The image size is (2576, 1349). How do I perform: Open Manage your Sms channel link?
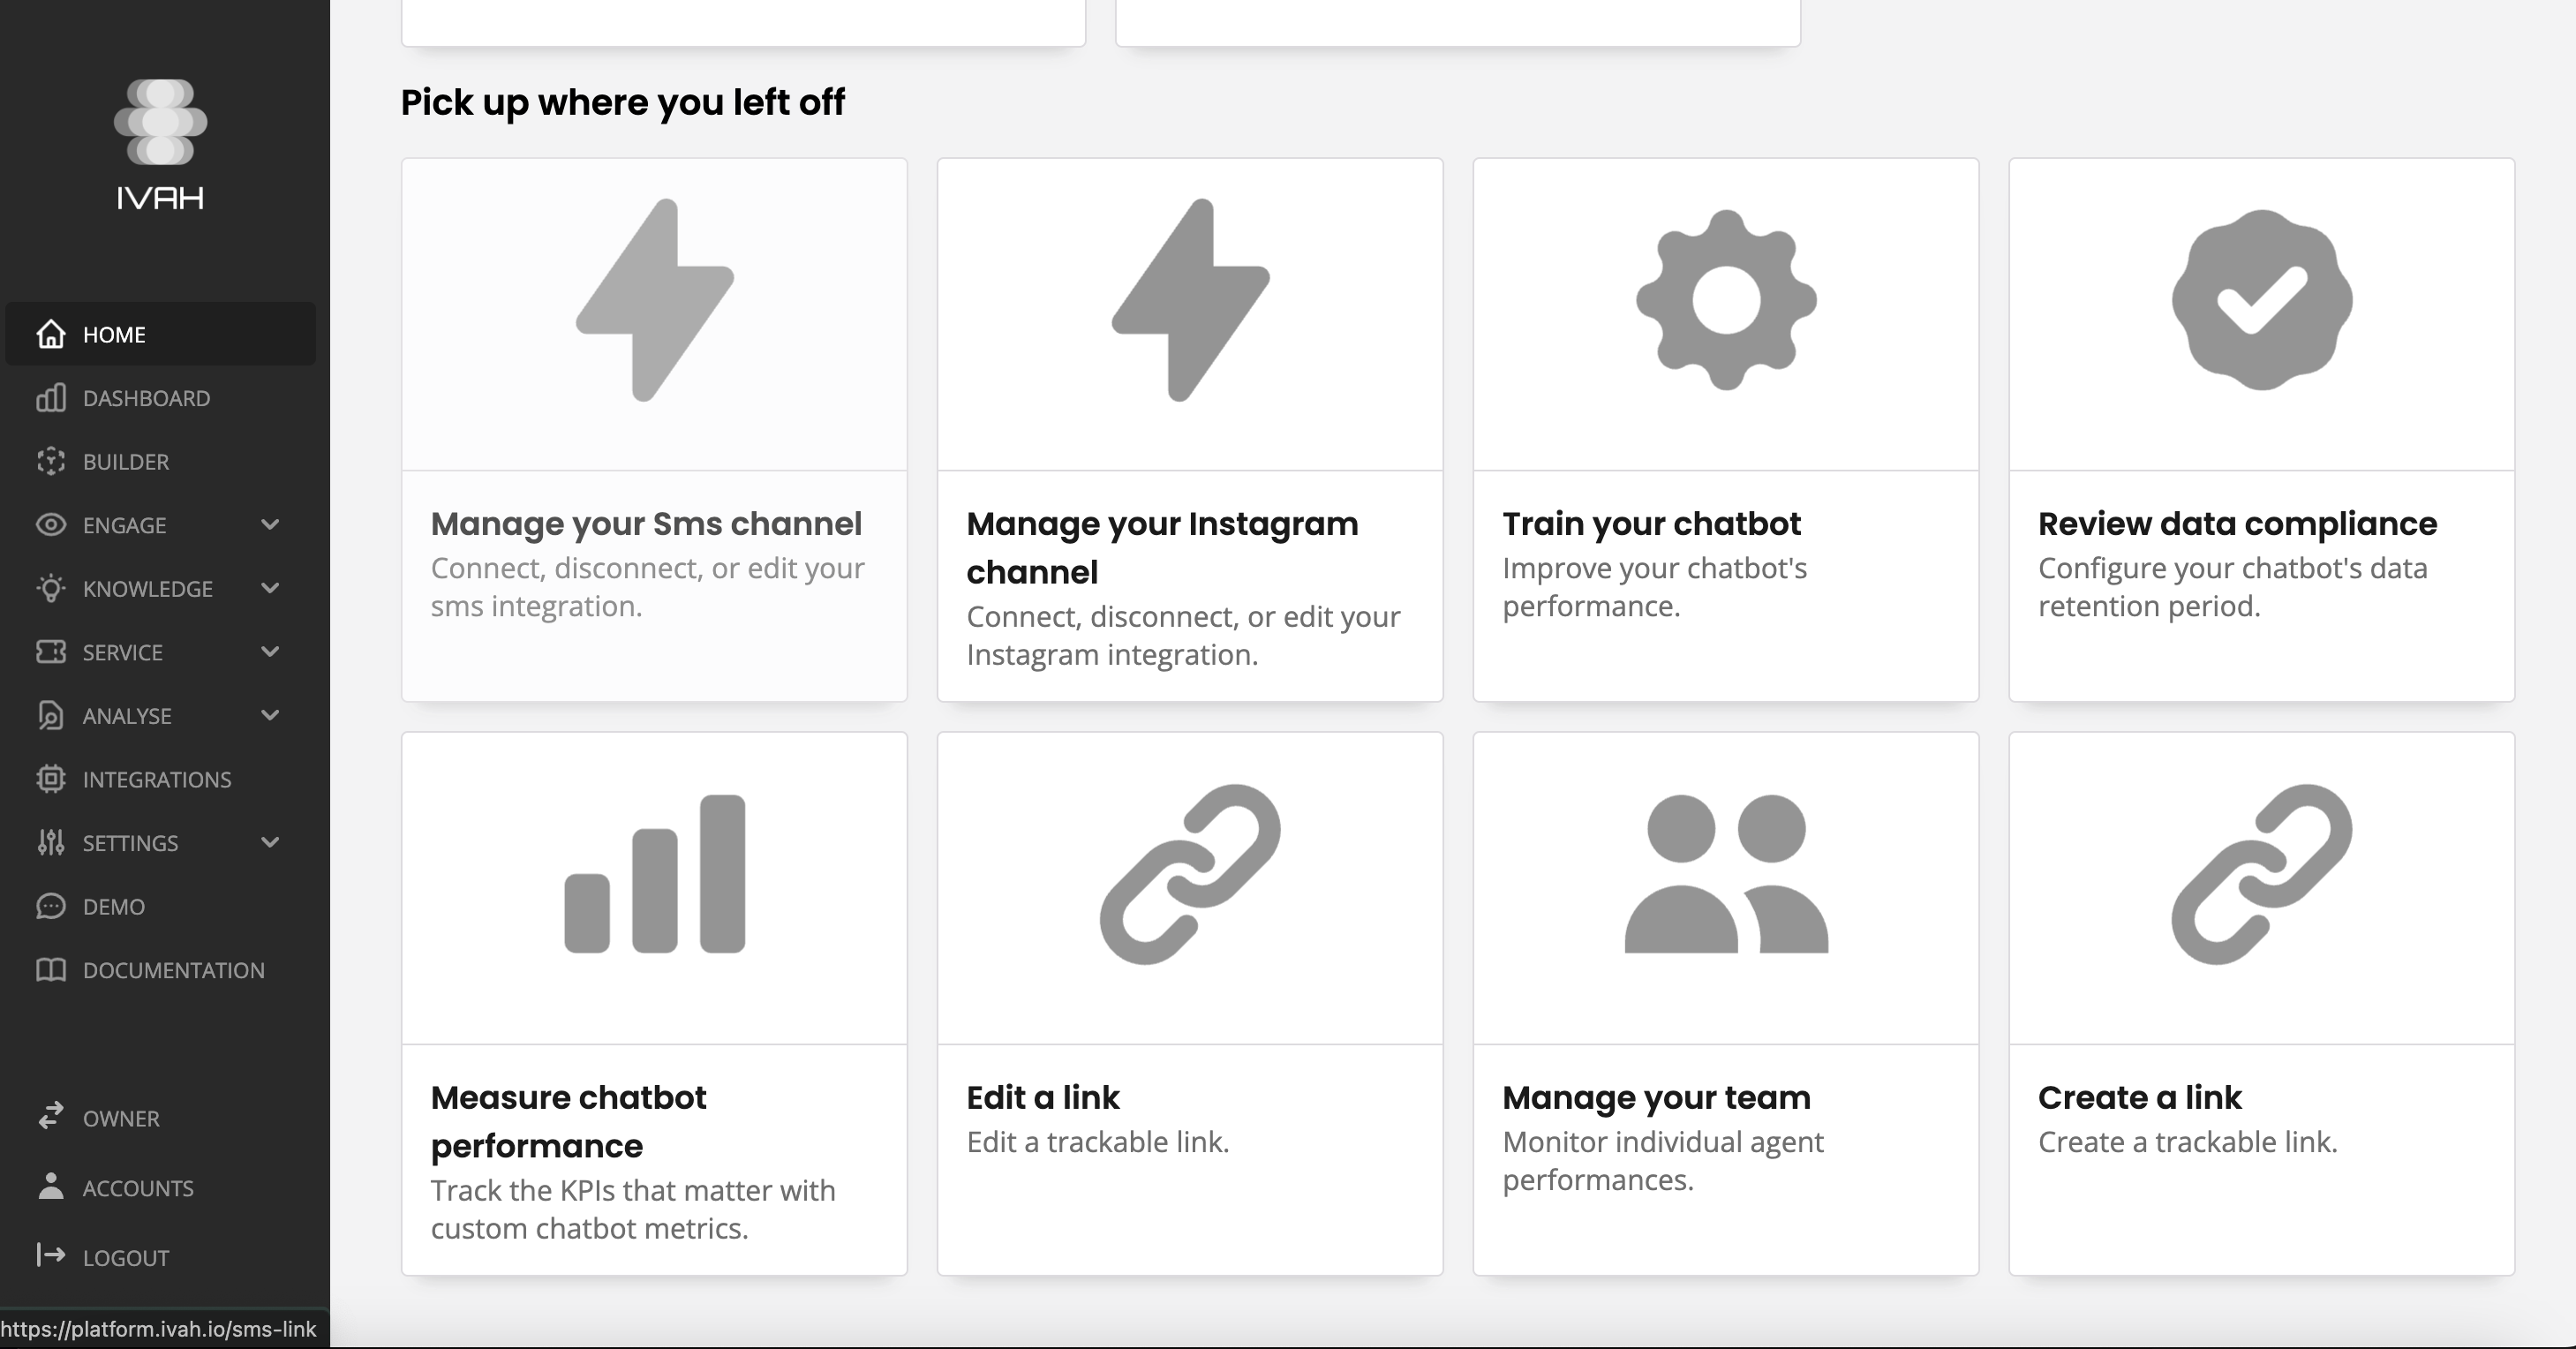[x=646, y=523]
